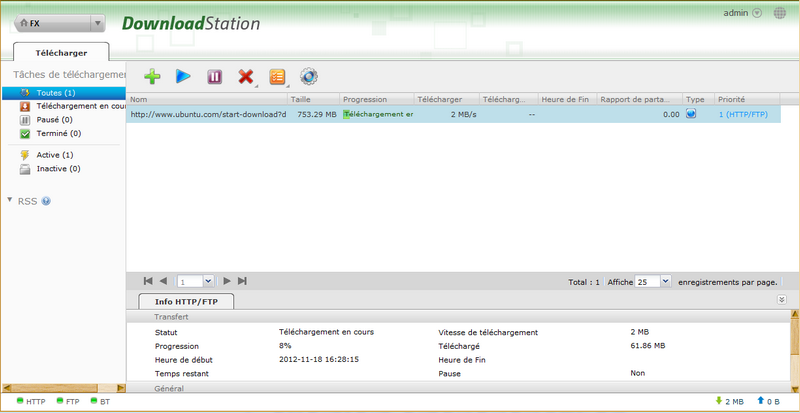
Task: Select Toutes (1) filter
Action: 64,93
